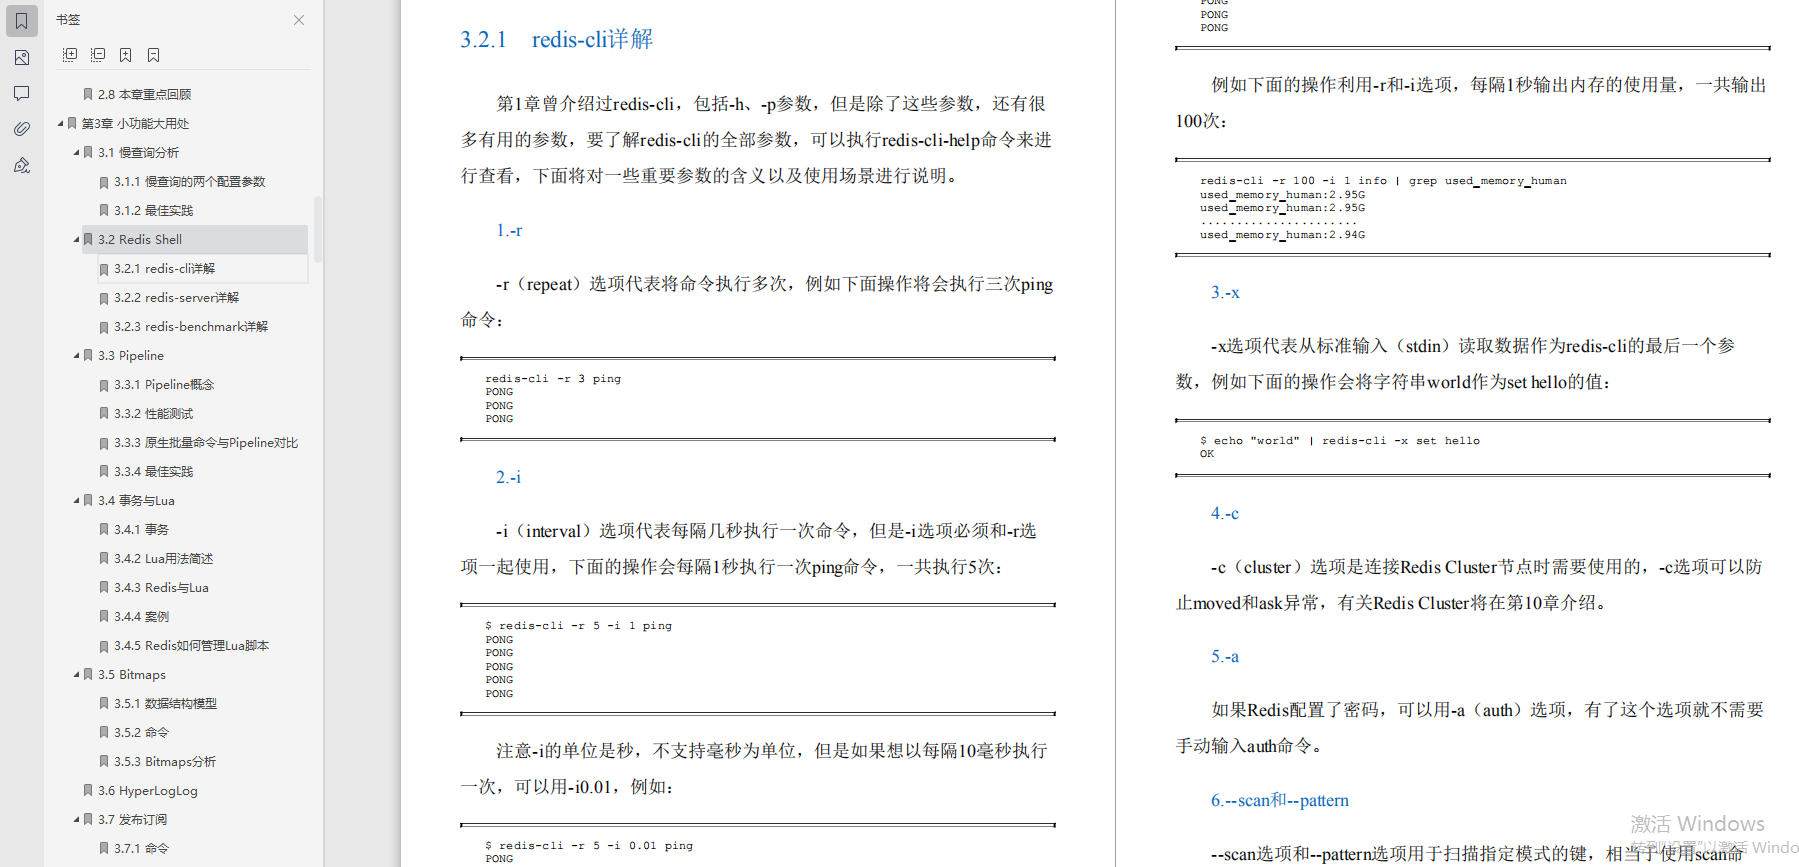Select the 3.5 Bitmaps bookmark
Image resolution: width=1799 pixels, height=867 pixels.
click(131, 675)
